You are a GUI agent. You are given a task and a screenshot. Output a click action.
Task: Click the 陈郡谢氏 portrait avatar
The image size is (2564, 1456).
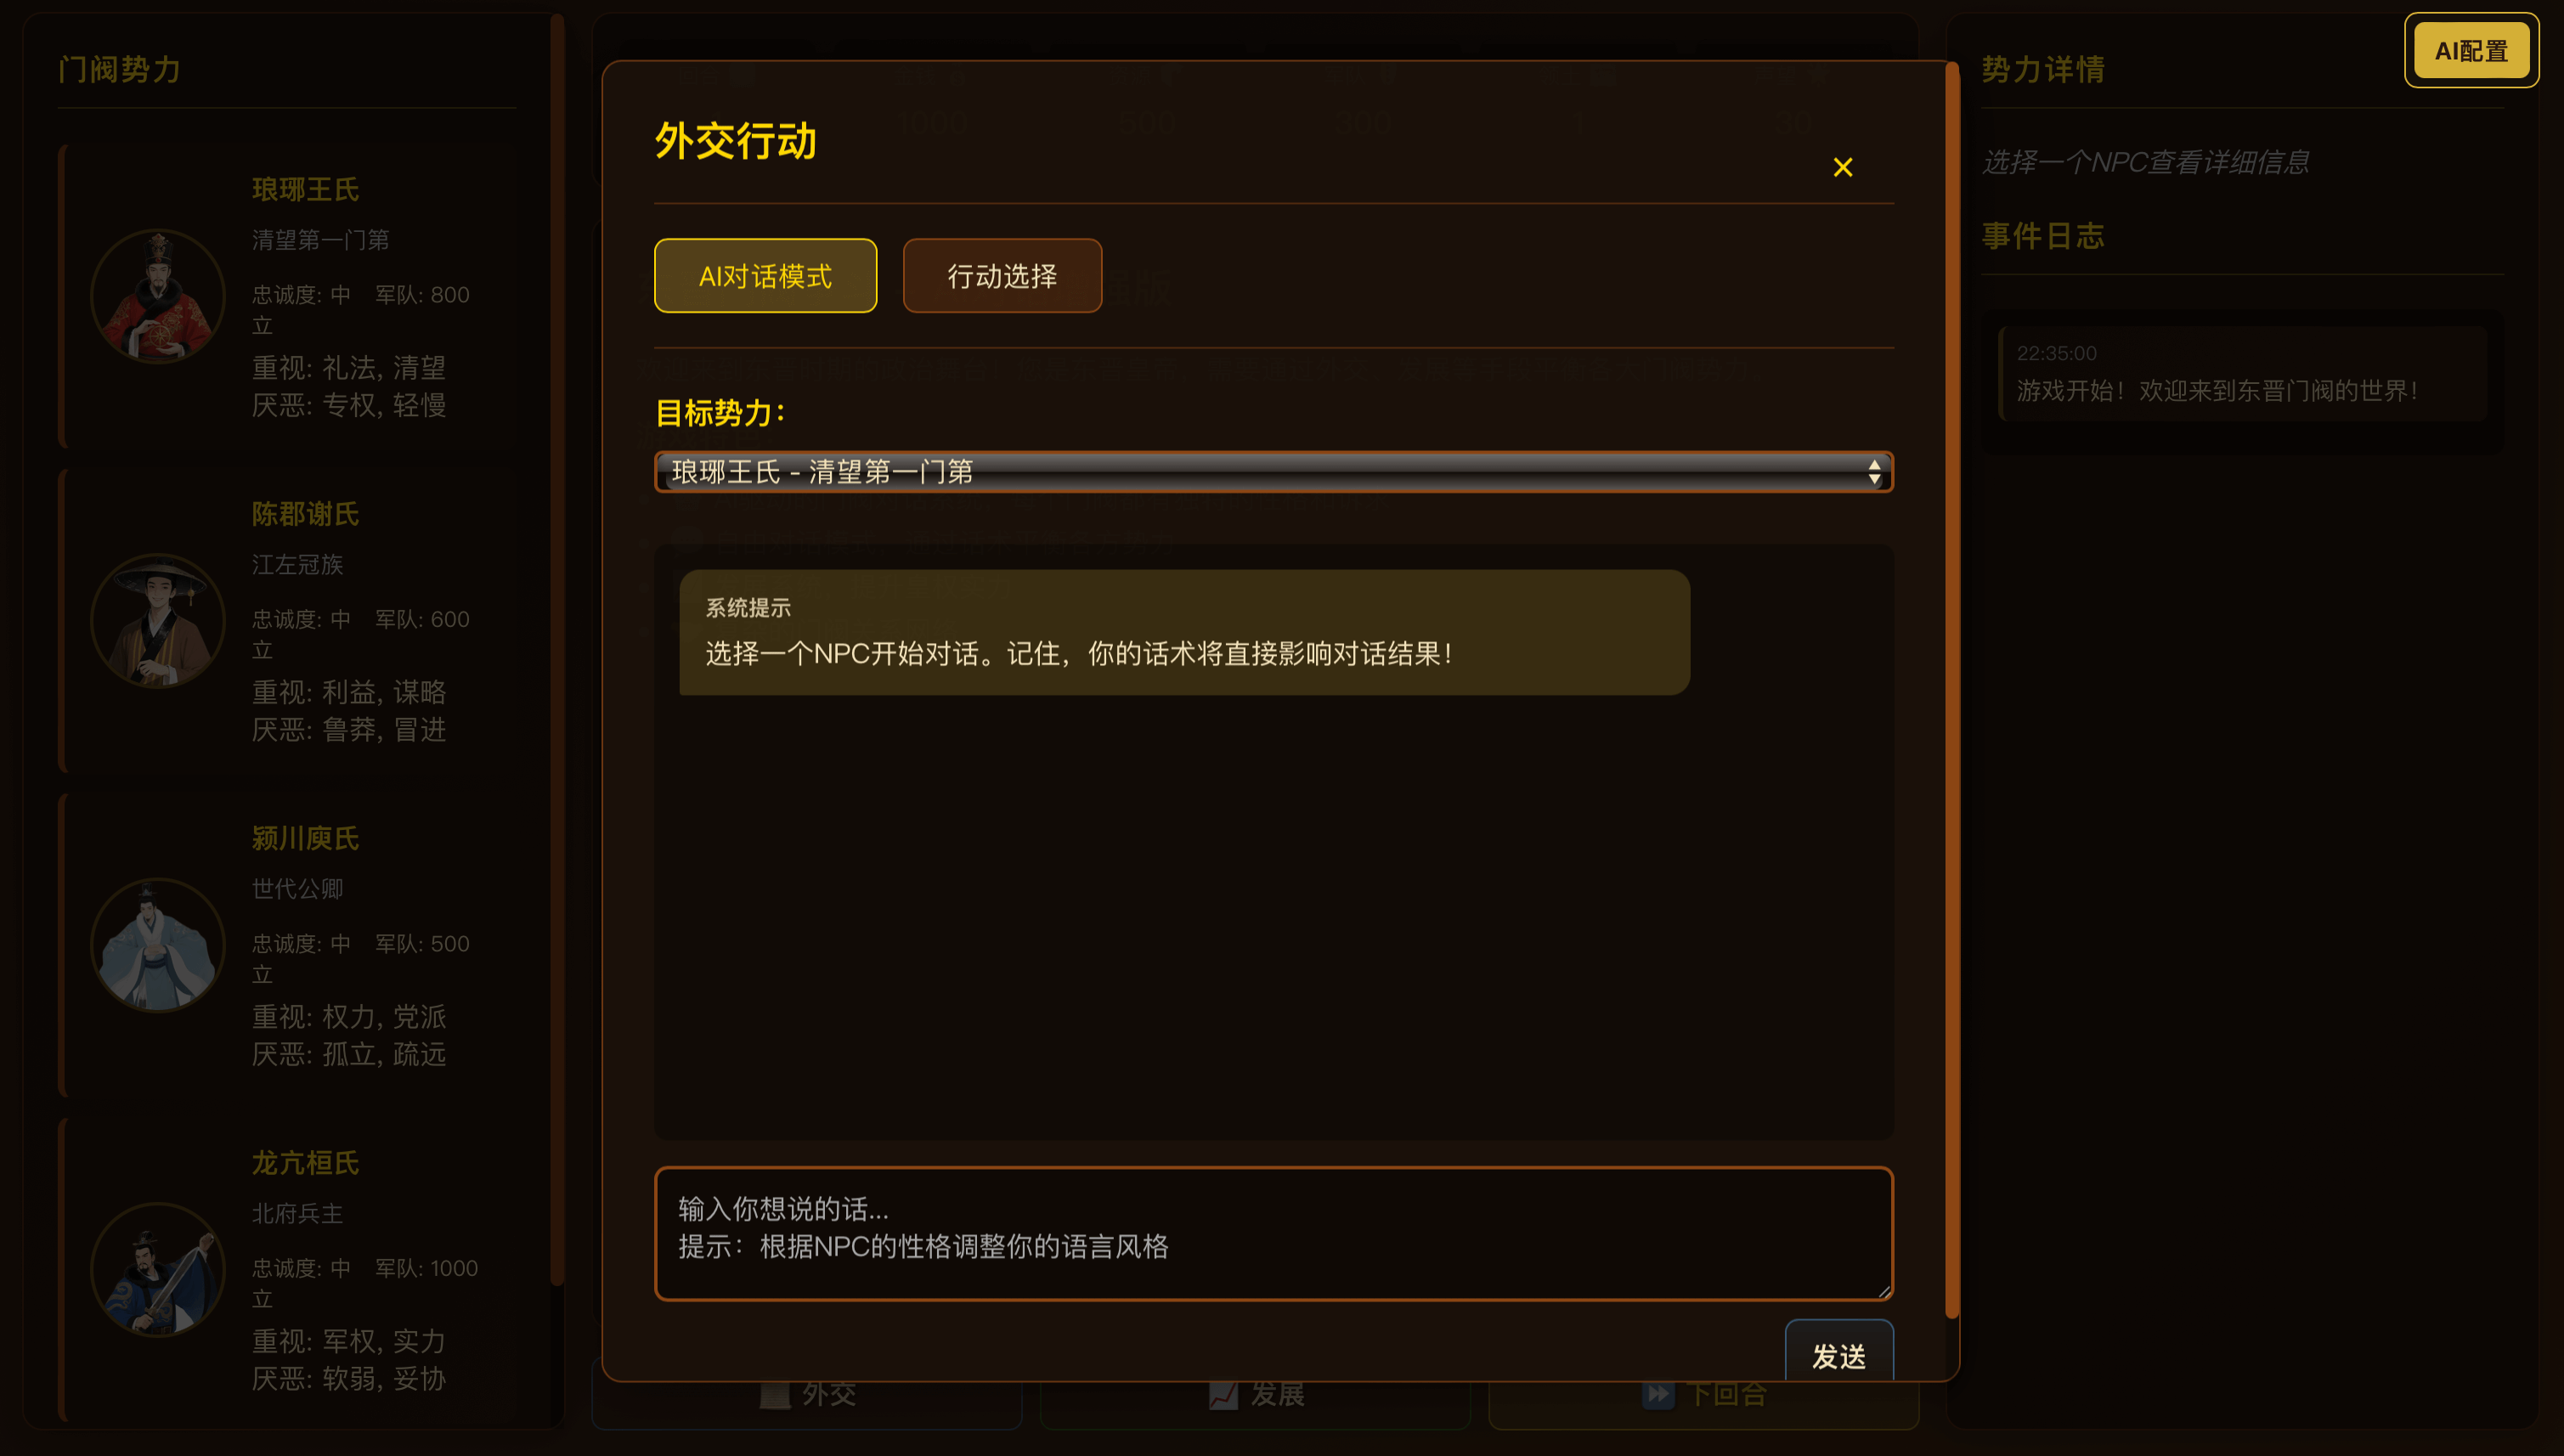pyautogui.click(x=158, y=620)
